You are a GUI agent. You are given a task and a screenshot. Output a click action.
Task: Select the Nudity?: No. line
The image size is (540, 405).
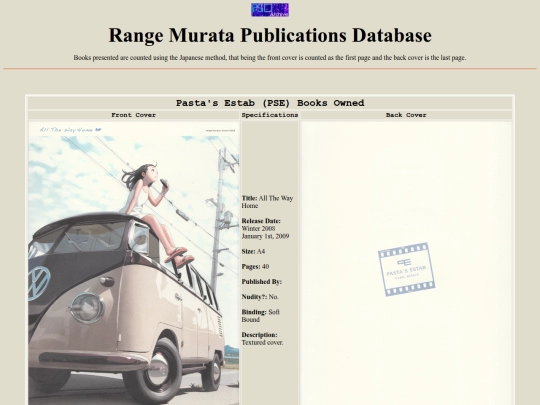(x=260, y=297)
